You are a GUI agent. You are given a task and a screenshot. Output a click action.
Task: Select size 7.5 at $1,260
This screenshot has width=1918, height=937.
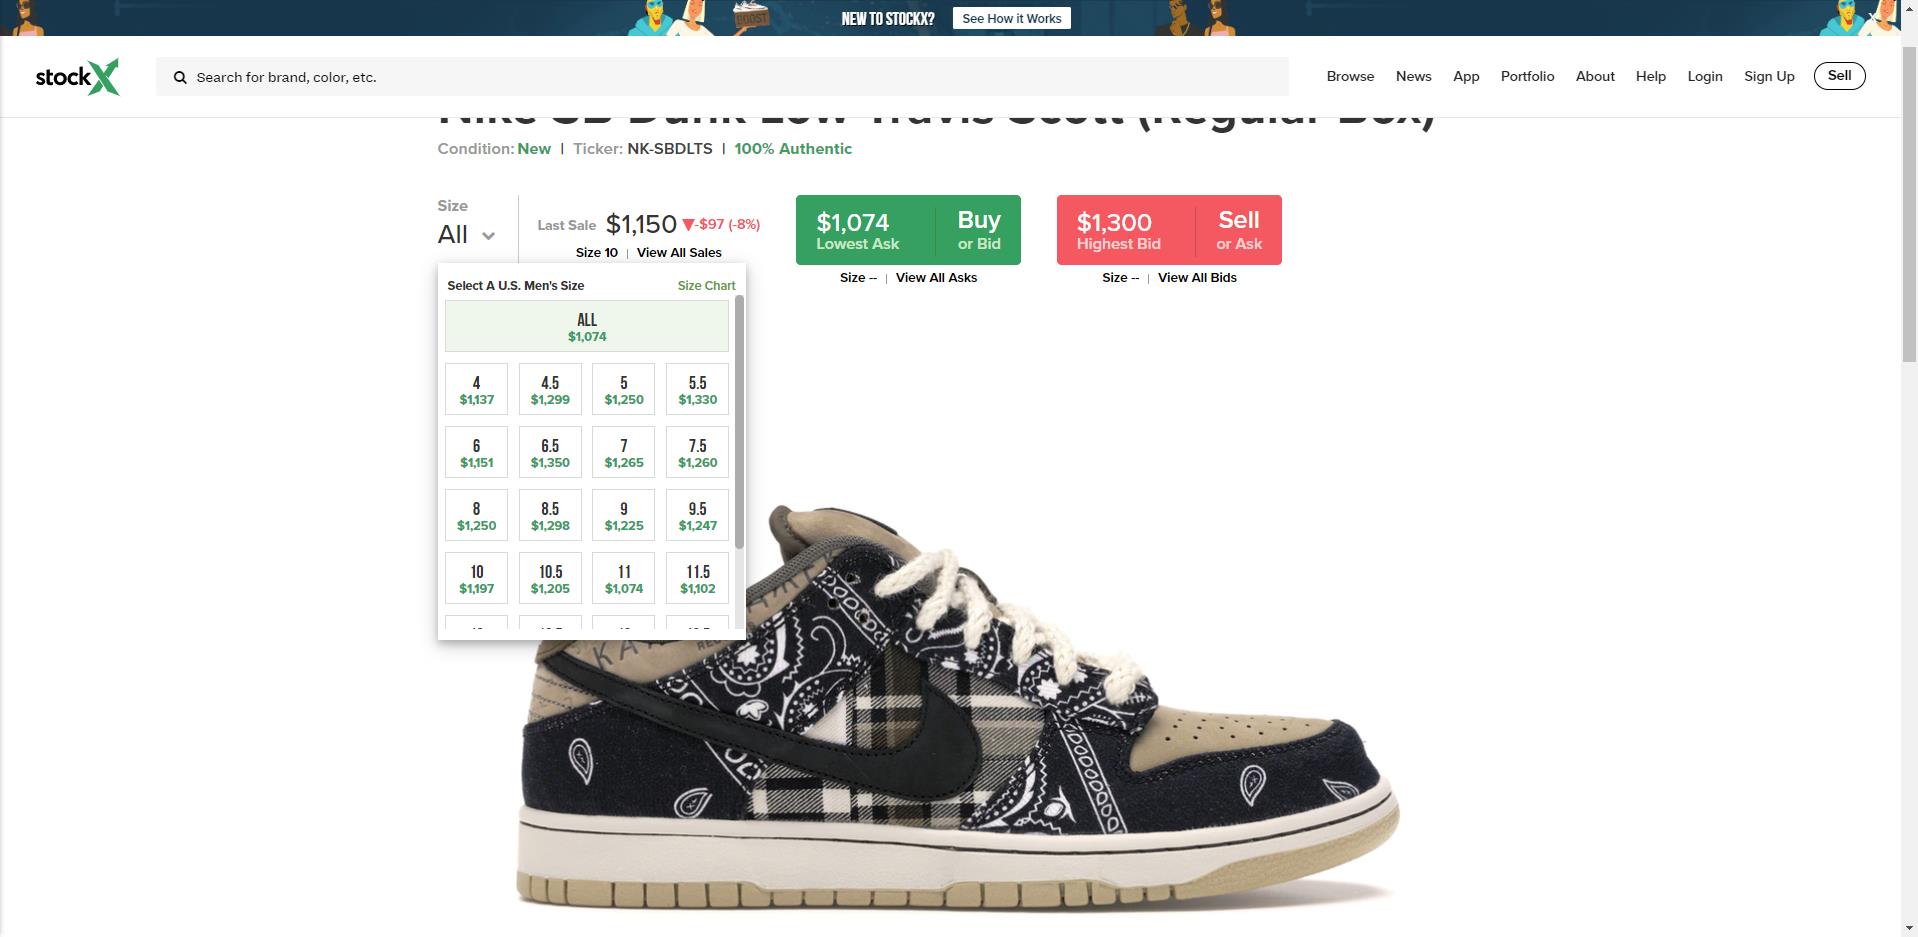click(x=697, y=452)
